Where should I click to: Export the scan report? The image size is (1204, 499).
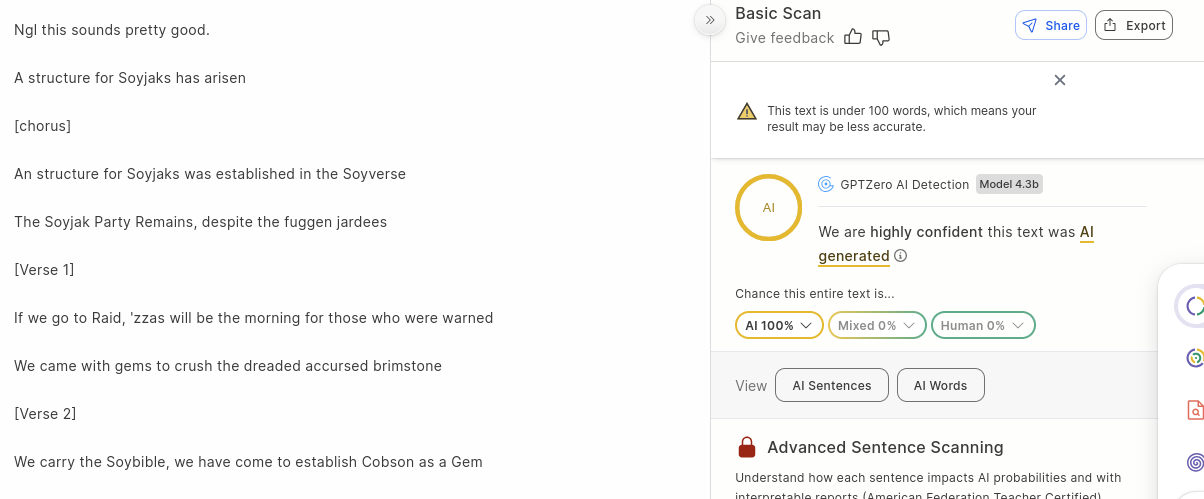coord(1134,25)
